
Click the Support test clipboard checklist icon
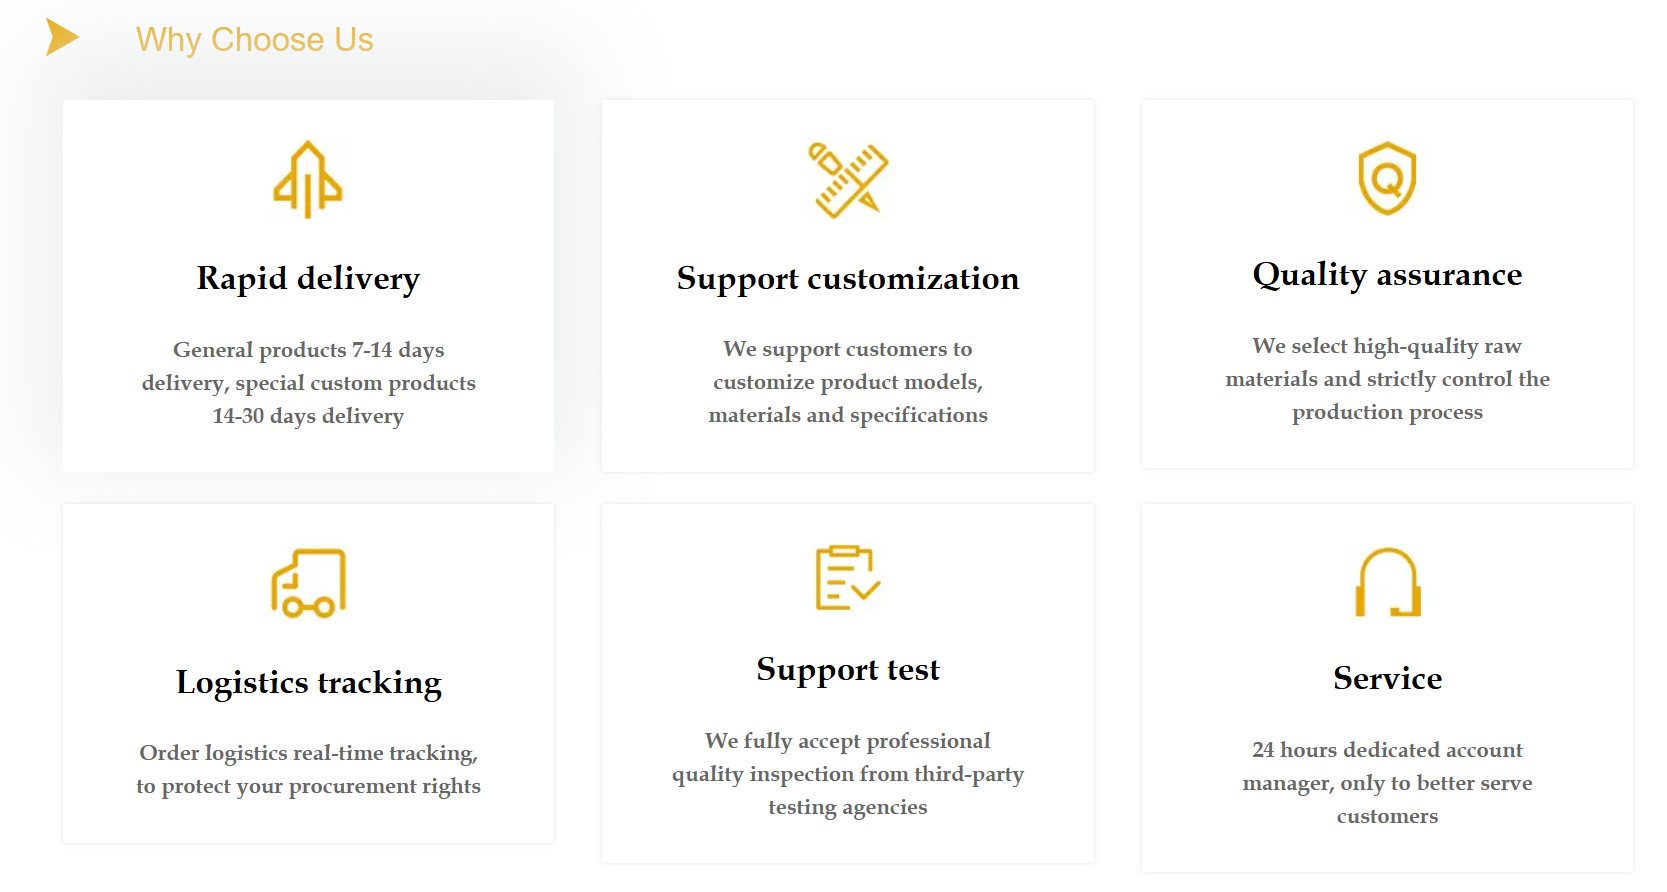click(x=848, y=577)
